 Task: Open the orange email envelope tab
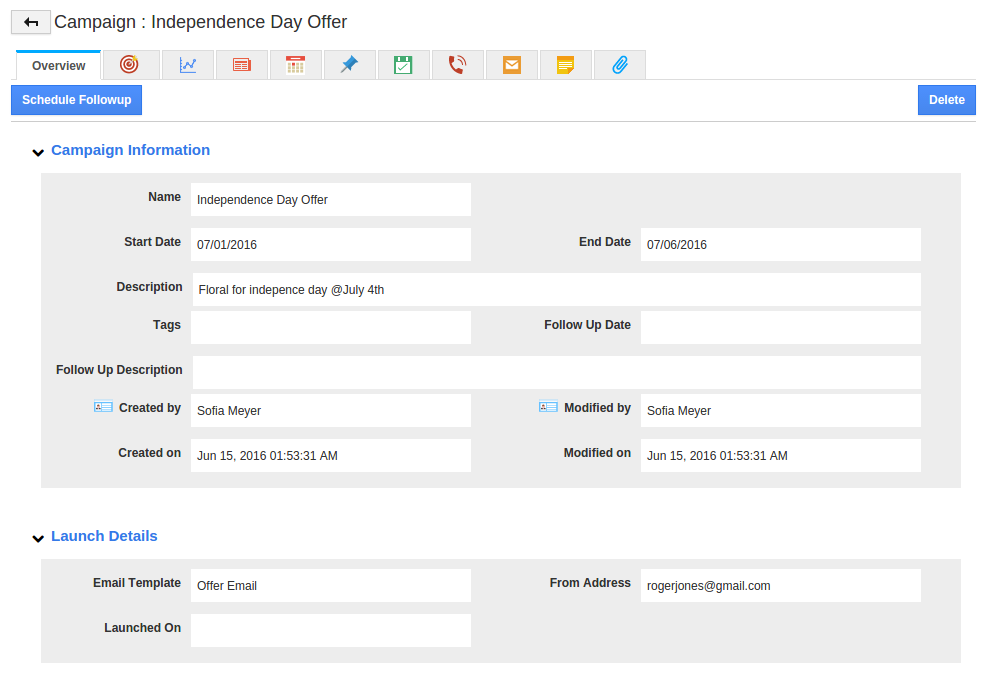pos(512,65)
